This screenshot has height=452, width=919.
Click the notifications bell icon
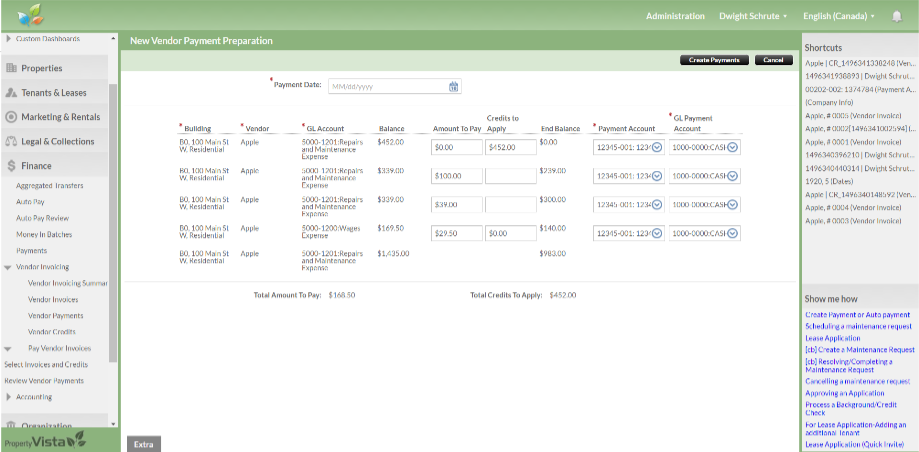pyautogui.click(x=897, y=16)
